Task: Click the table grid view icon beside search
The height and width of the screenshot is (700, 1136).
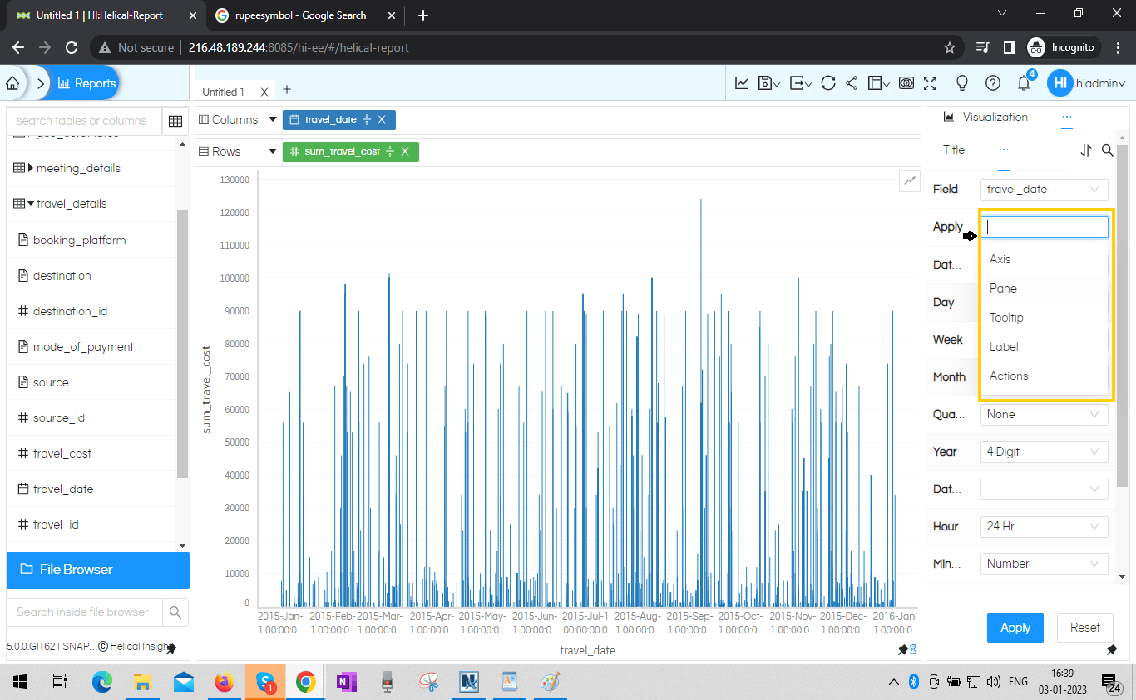Action: click(x=175, y=121)
